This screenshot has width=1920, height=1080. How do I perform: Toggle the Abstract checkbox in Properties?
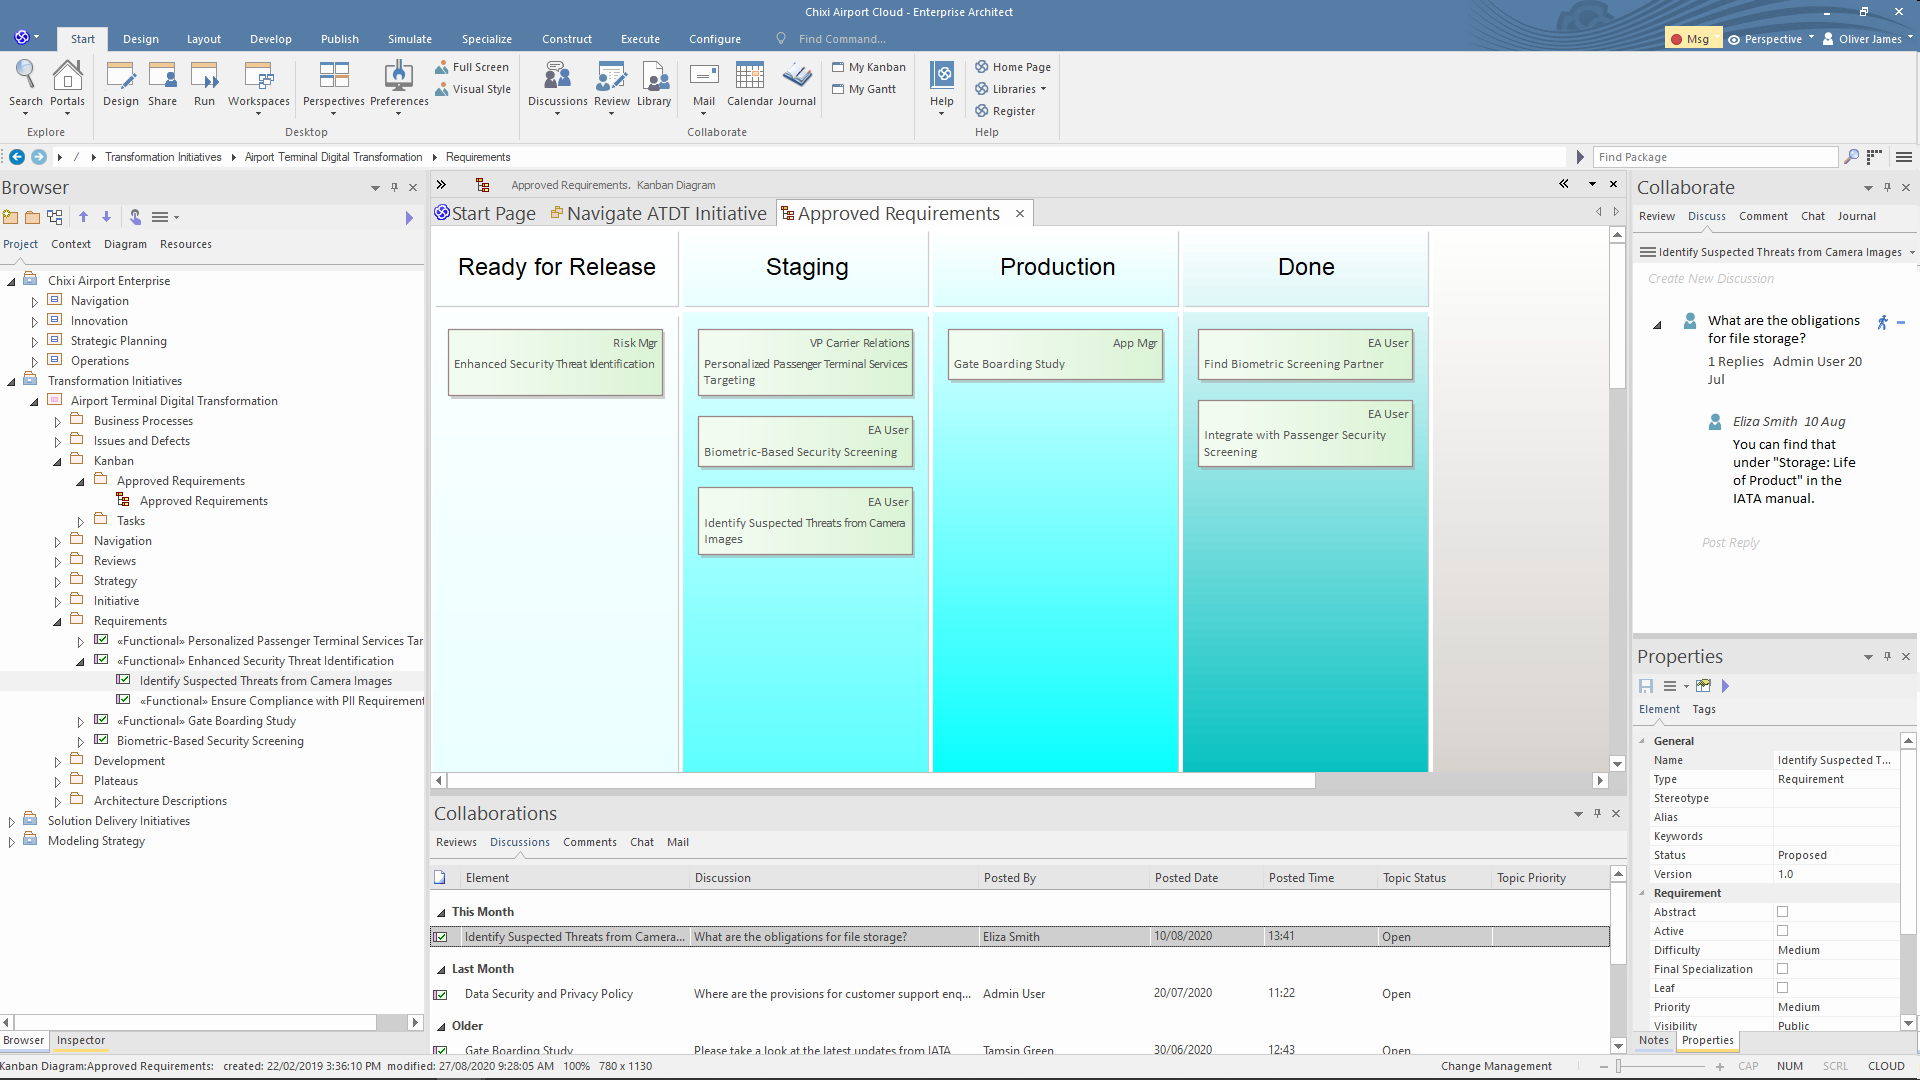1782,912
